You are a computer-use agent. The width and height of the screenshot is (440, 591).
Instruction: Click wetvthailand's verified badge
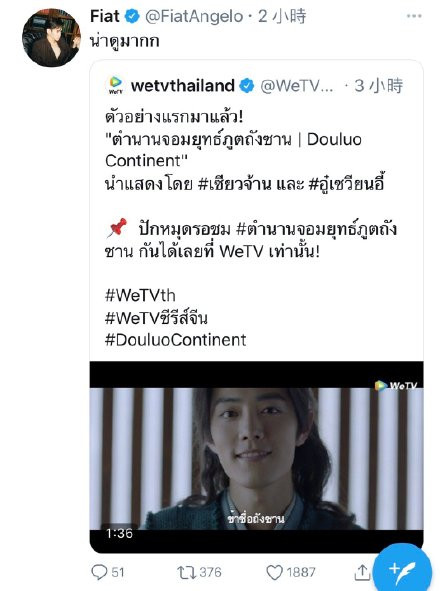[x=247, y=86]
